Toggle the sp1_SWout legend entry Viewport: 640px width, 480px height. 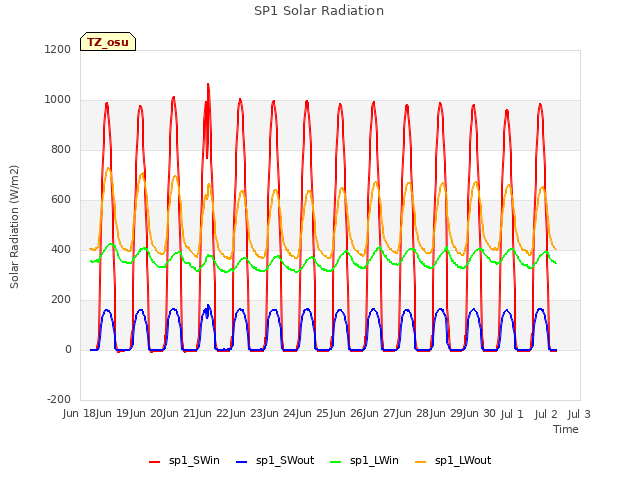pyautogui.click(x=275, y=461)
